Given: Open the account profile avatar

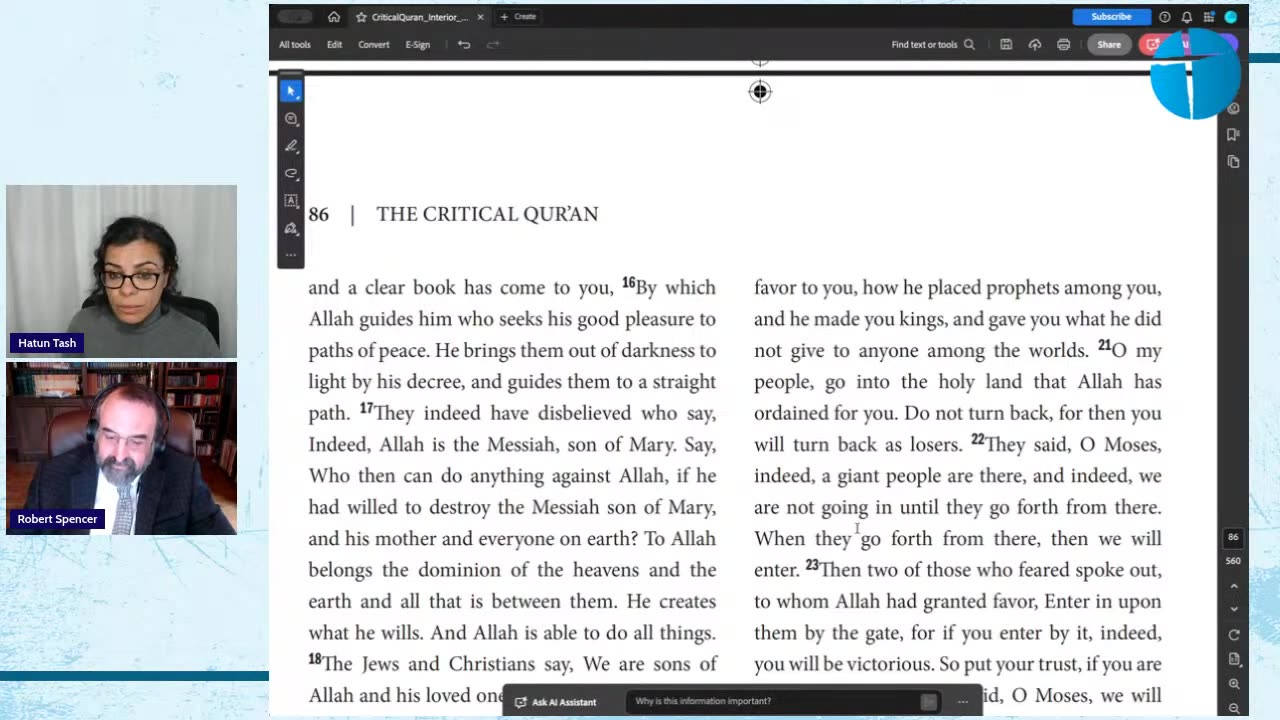Looking at the screenshot, I should 1231,17.
